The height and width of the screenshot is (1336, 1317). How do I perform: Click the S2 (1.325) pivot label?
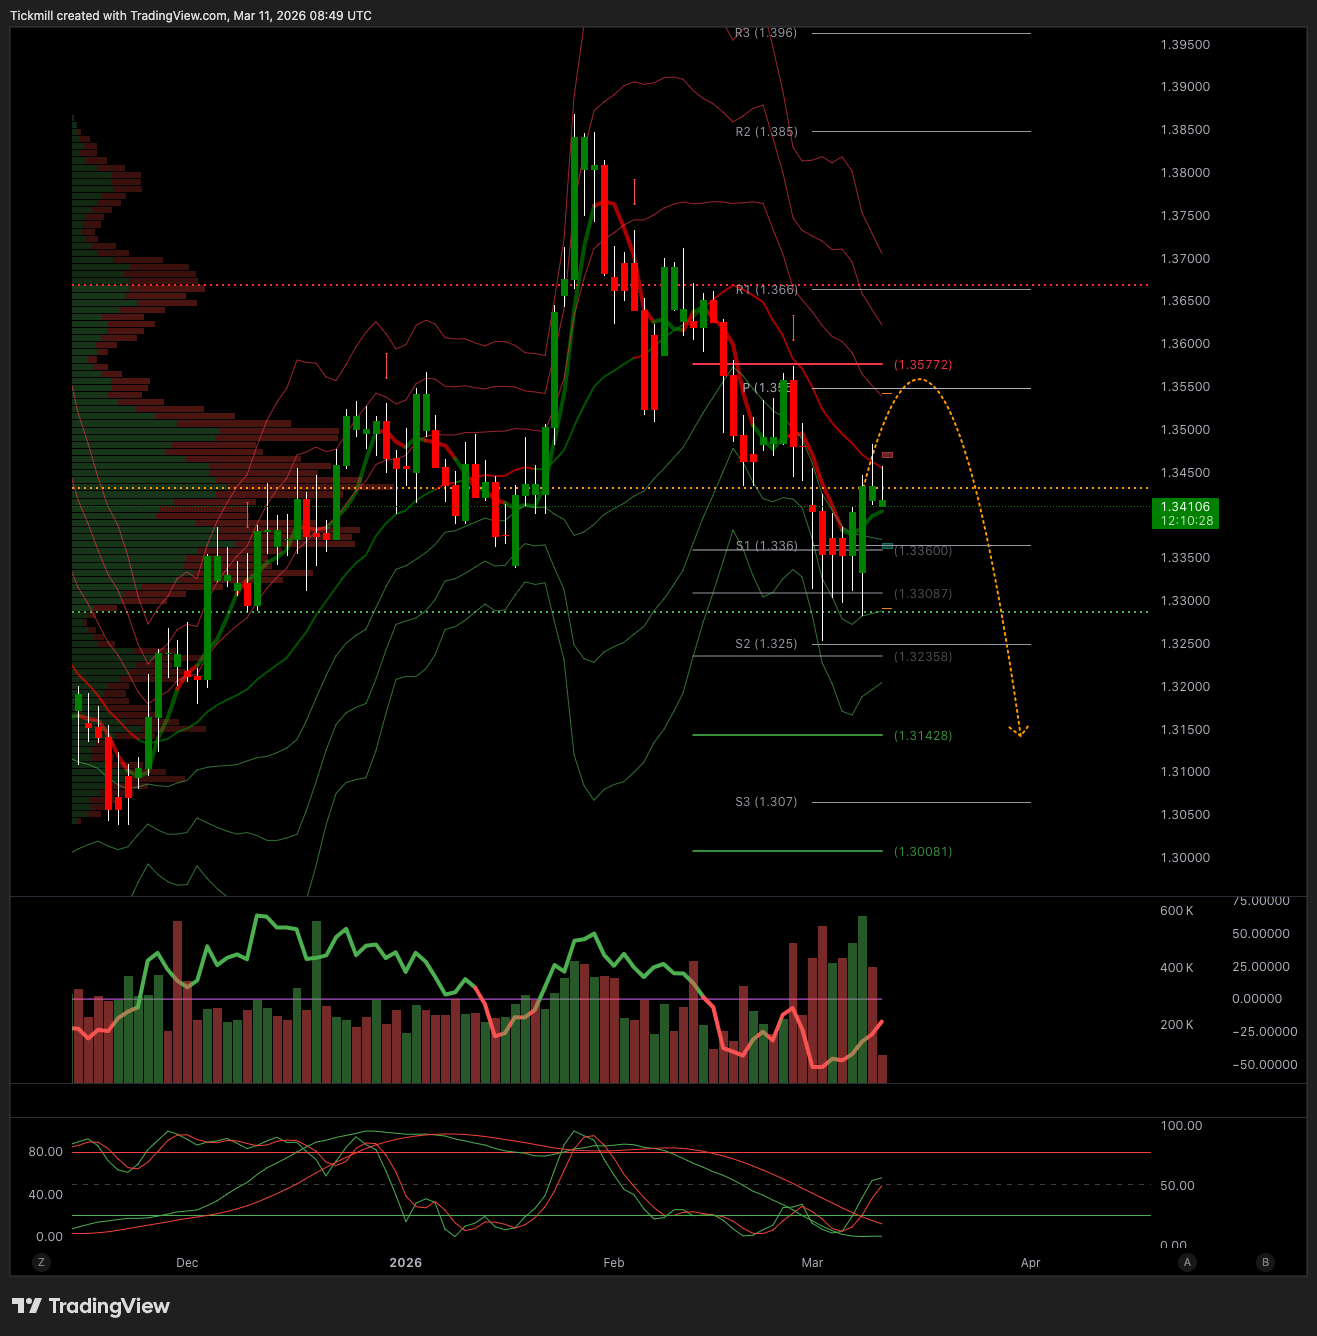pyautogui.click(x=766, y=644)
